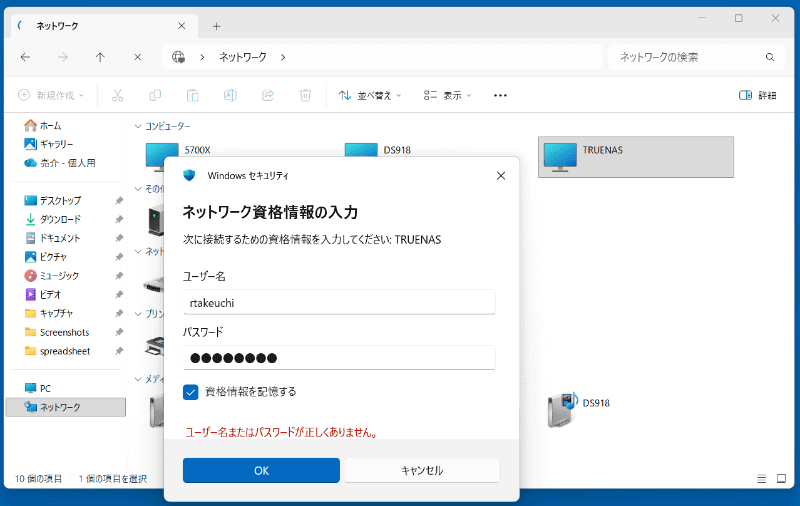Click the network globe icon in address bar

pos(178,57)
